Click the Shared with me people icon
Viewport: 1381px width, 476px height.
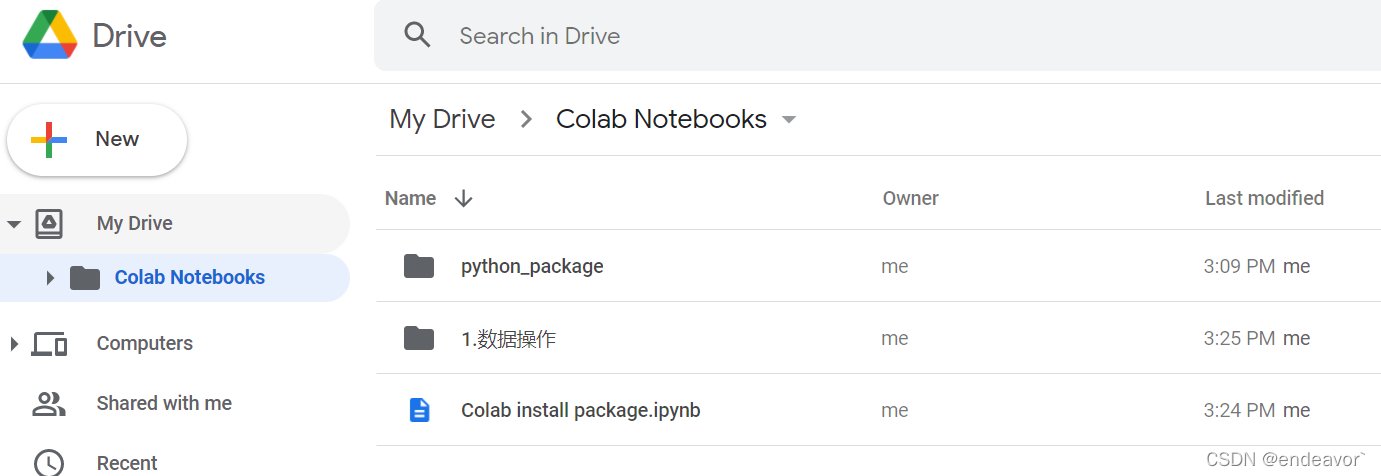[x=49, y=404]
